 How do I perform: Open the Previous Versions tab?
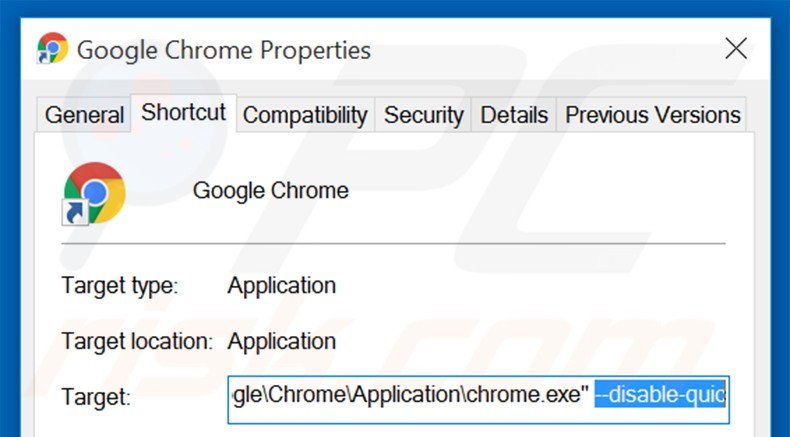coord(653,116)
